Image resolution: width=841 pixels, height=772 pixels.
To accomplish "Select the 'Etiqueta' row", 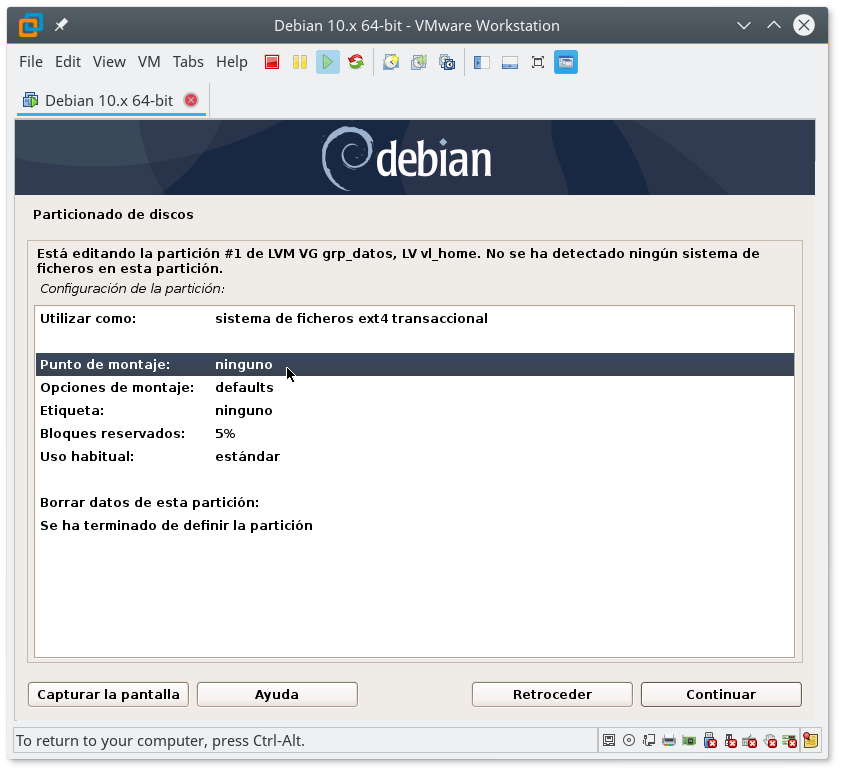I will point(415,411).
